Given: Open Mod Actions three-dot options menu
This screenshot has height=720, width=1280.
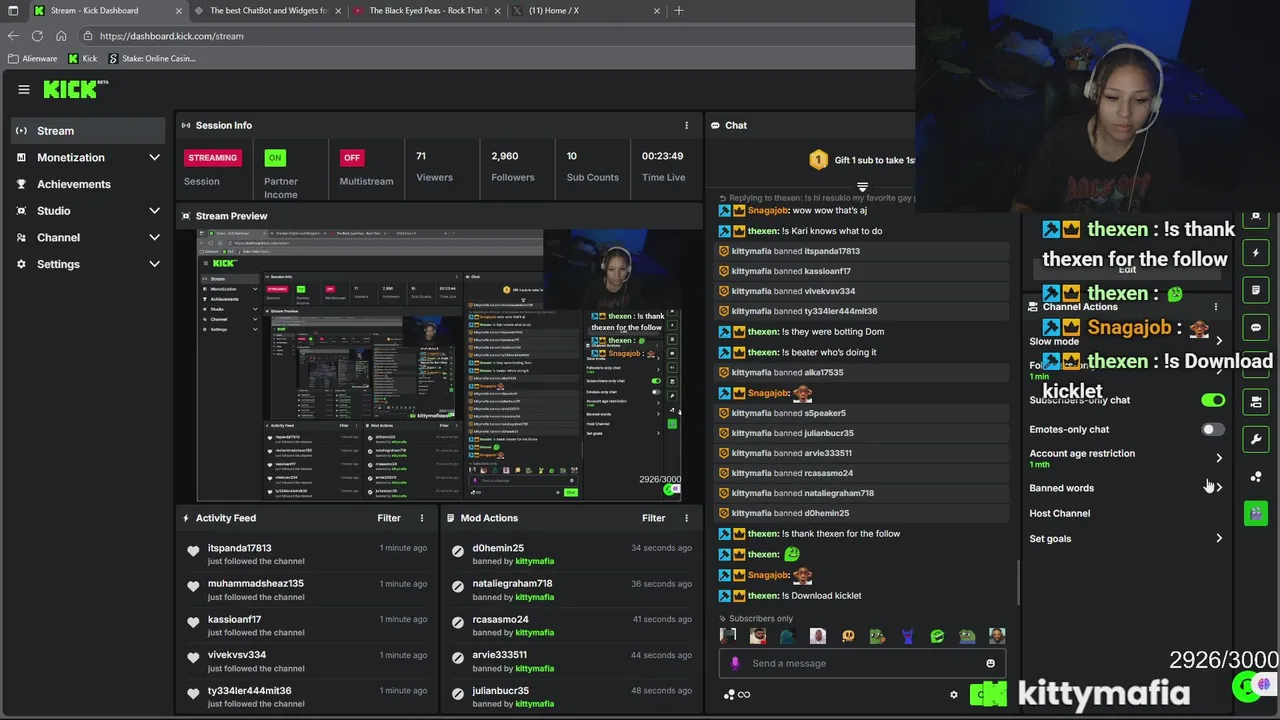Looking at the screenshot, I should [x=686, y=518].
